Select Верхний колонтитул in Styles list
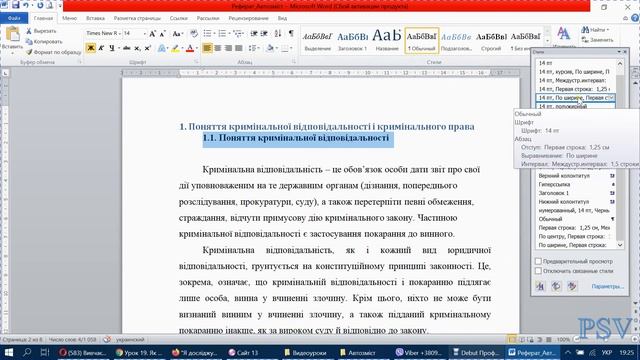 point(576,176)
